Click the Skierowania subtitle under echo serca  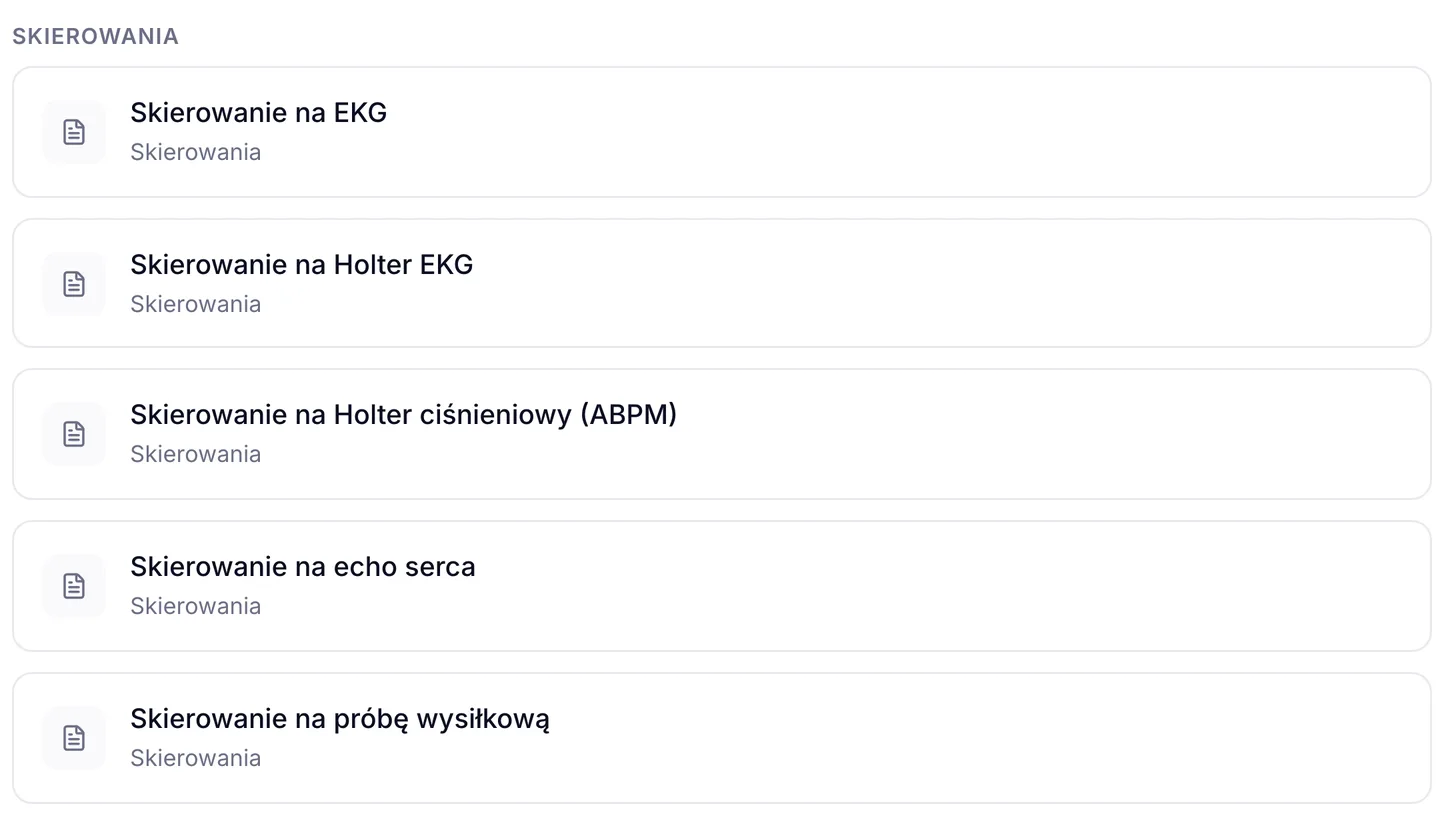pos(195,606)
